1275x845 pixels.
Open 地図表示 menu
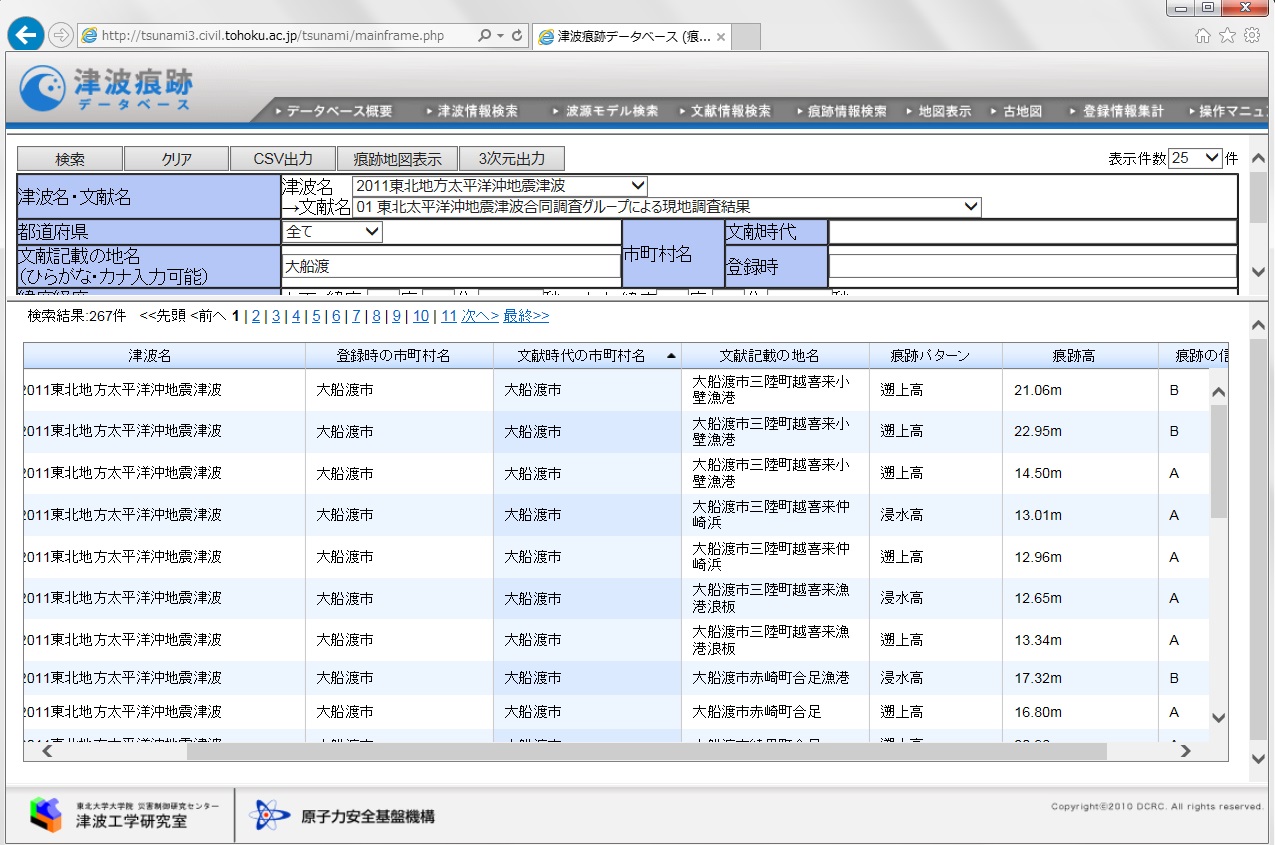coord(939,111)
